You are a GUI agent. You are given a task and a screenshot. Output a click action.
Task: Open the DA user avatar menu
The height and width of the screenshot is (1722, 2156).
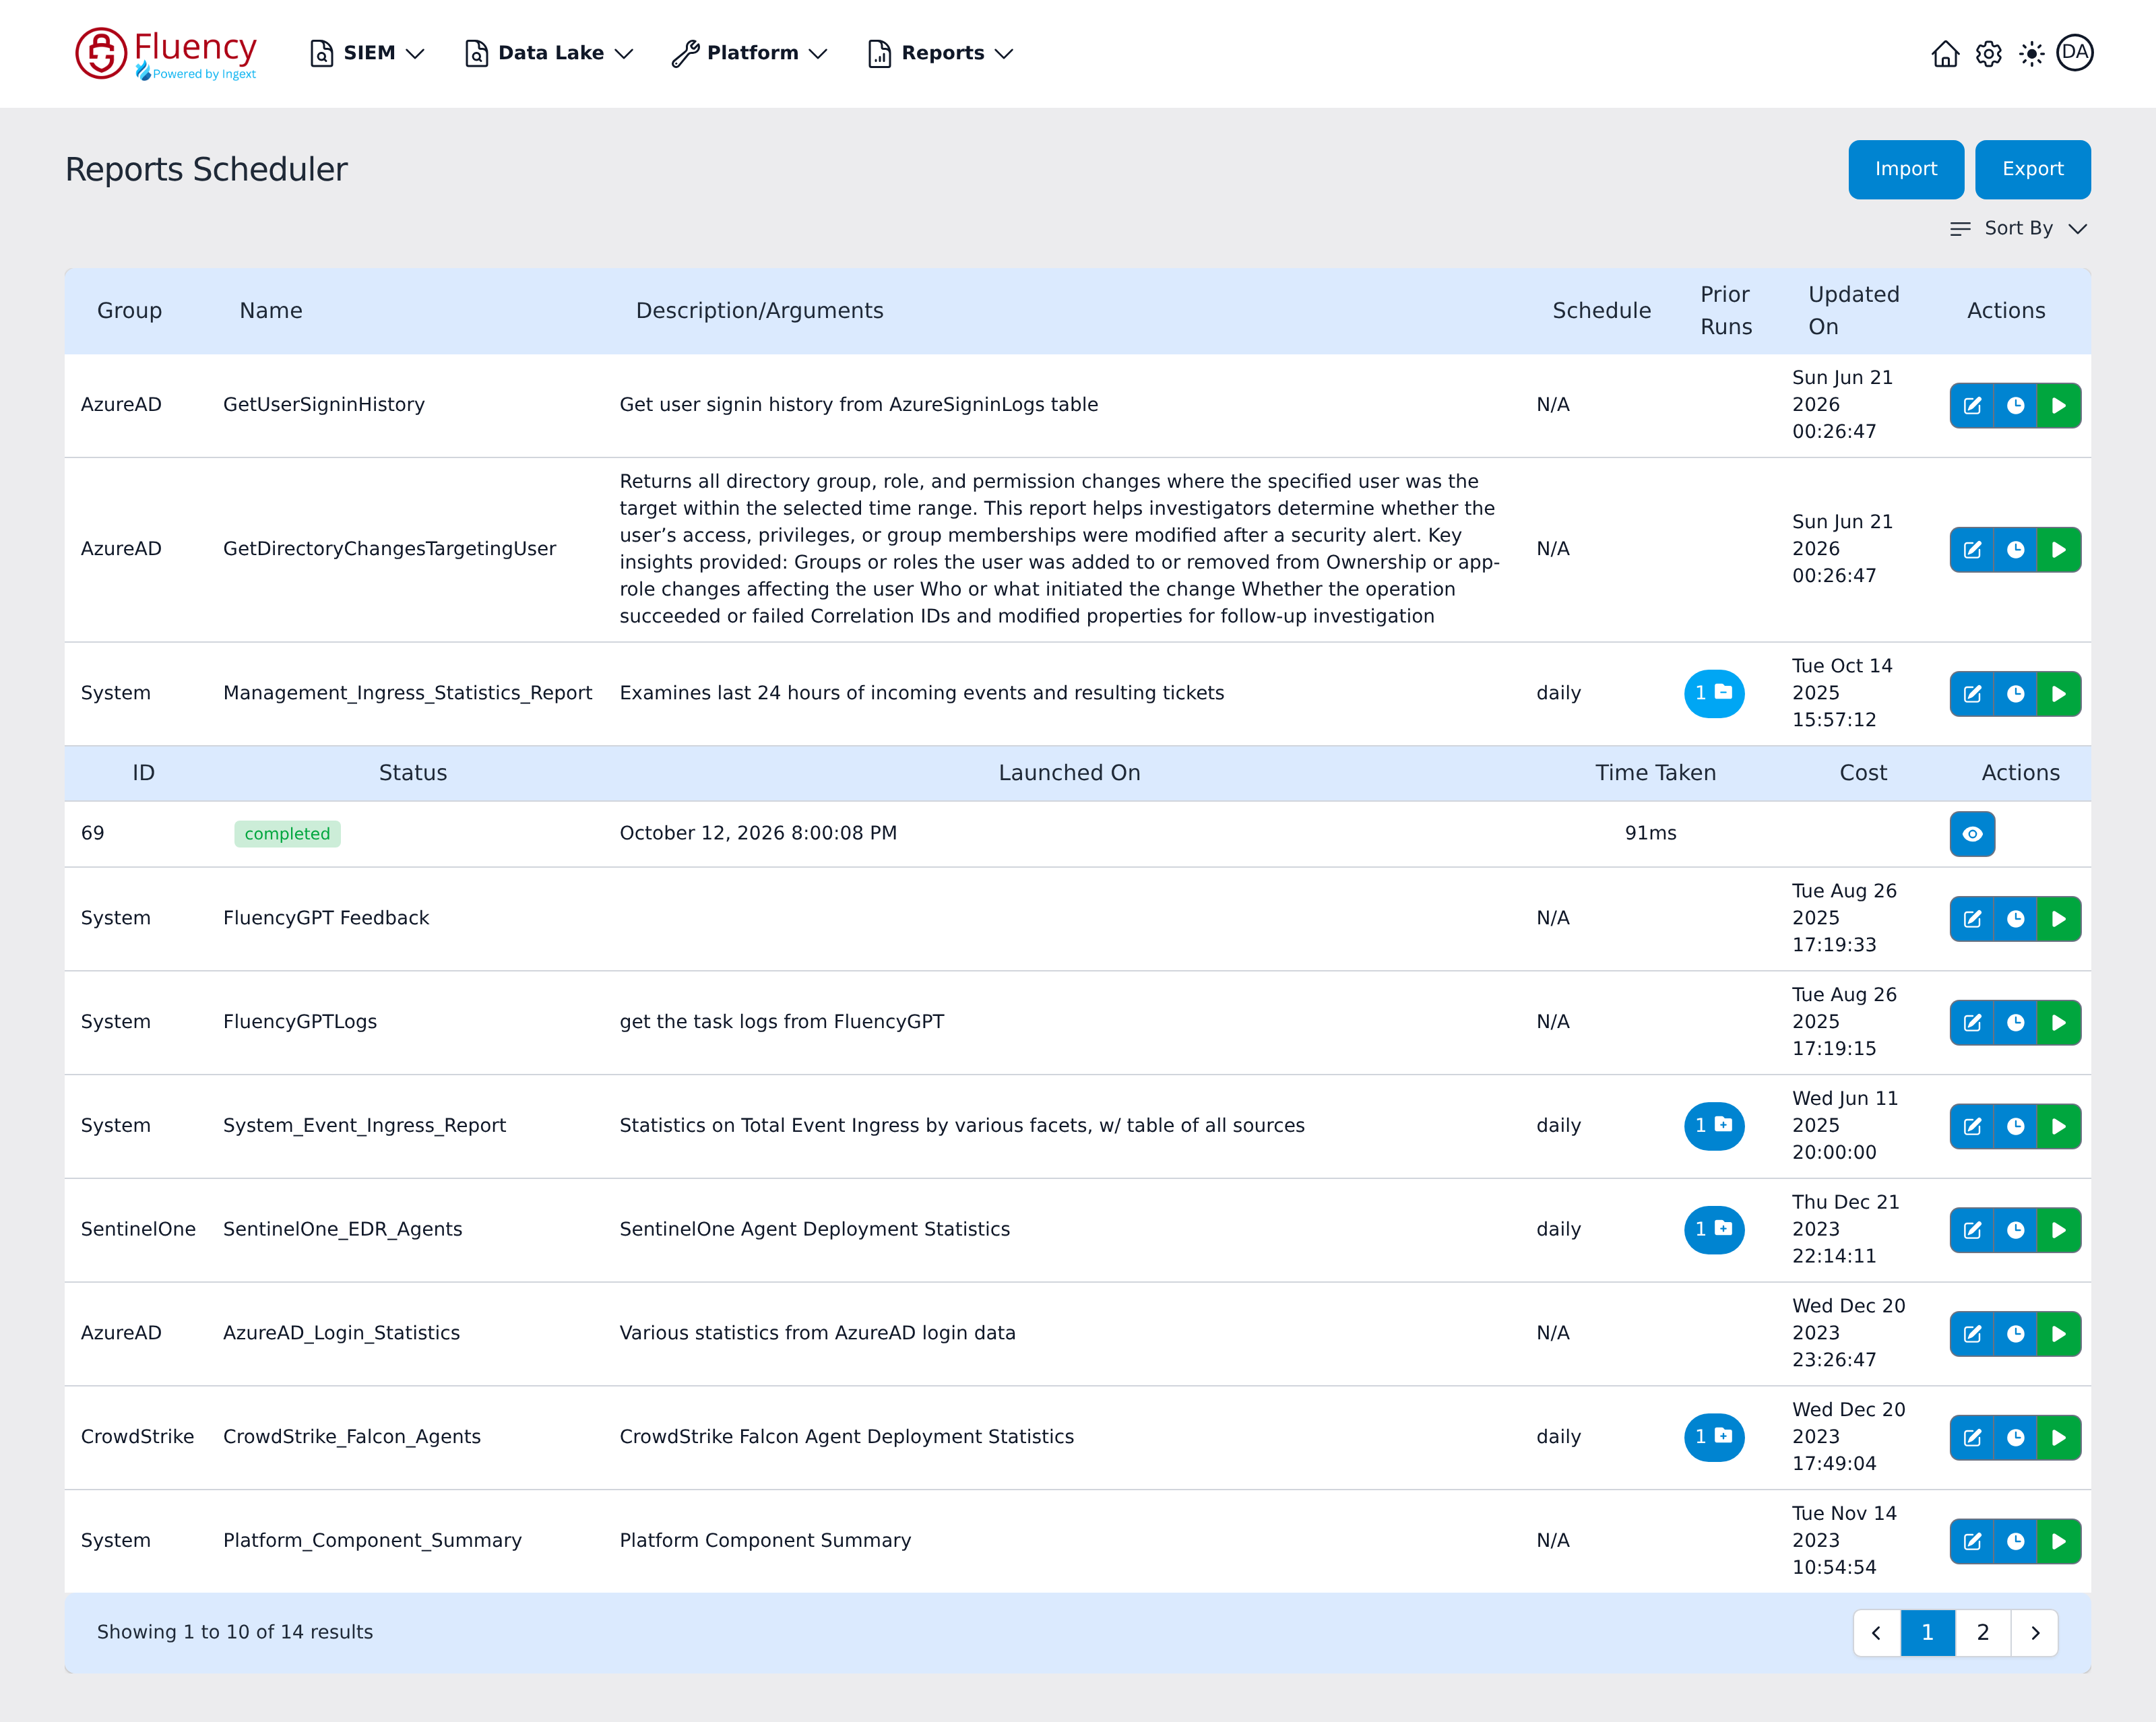click(2075, 53)
